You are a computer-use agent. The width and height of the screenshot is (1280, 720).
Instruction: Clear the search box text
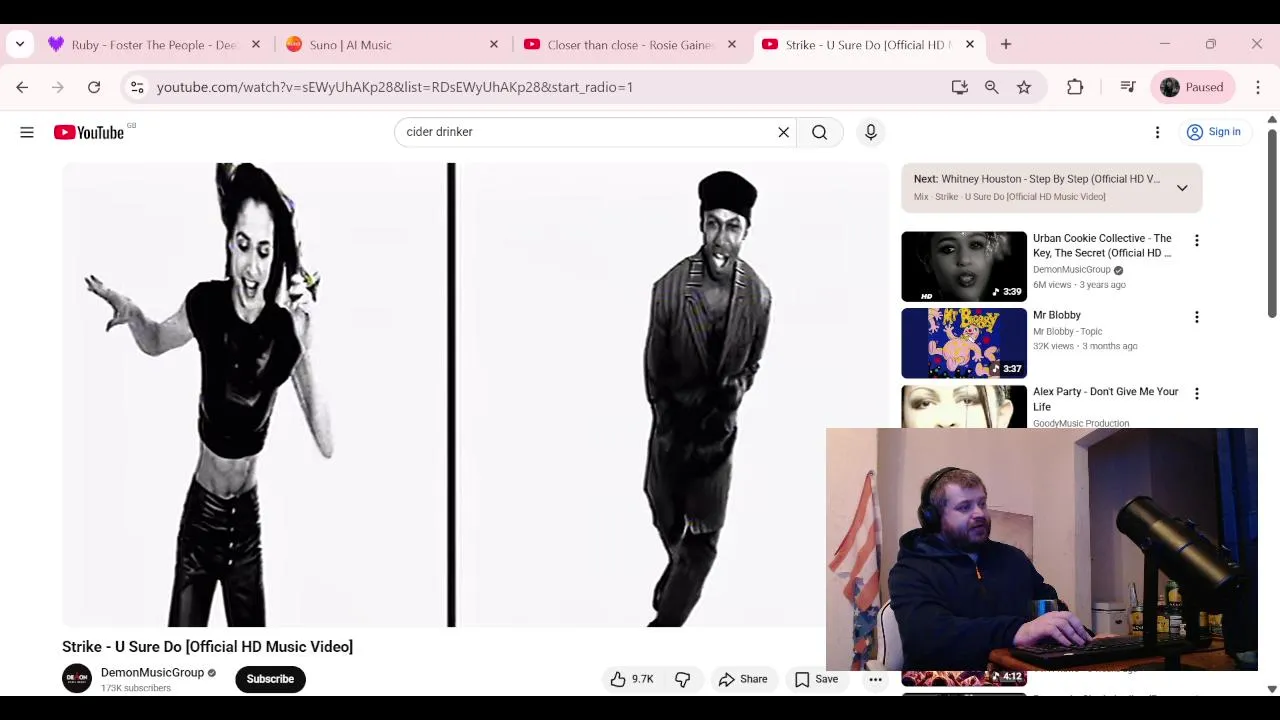pos(784,132)
